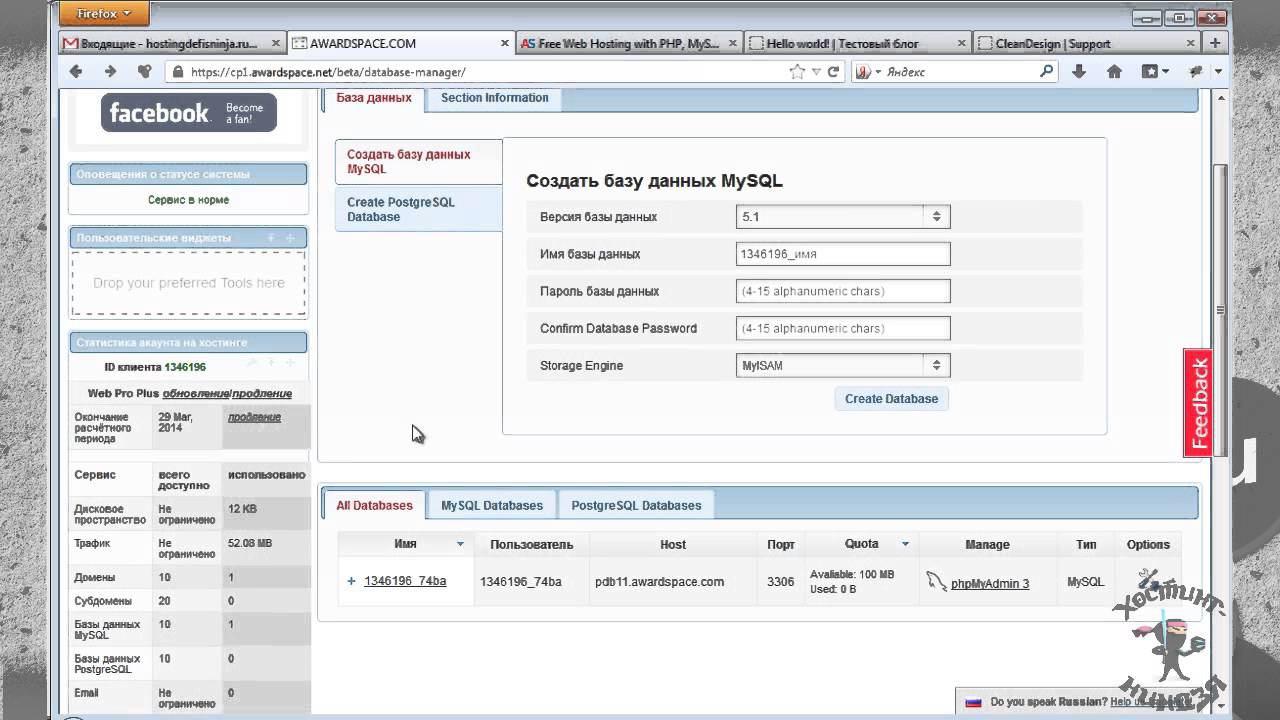Switch to CleanDesign Support tab
The image size is (1280, 720).
(1087, 44)
